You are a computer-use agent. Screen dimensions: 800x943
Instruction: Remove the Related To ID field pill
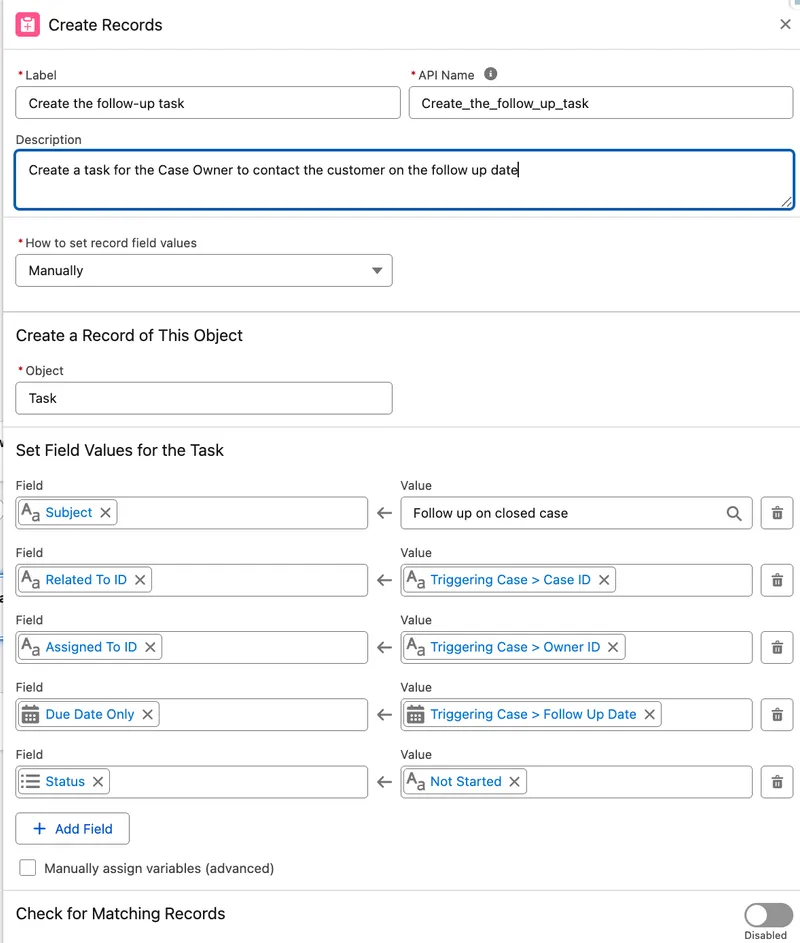[x=140, y=580]
